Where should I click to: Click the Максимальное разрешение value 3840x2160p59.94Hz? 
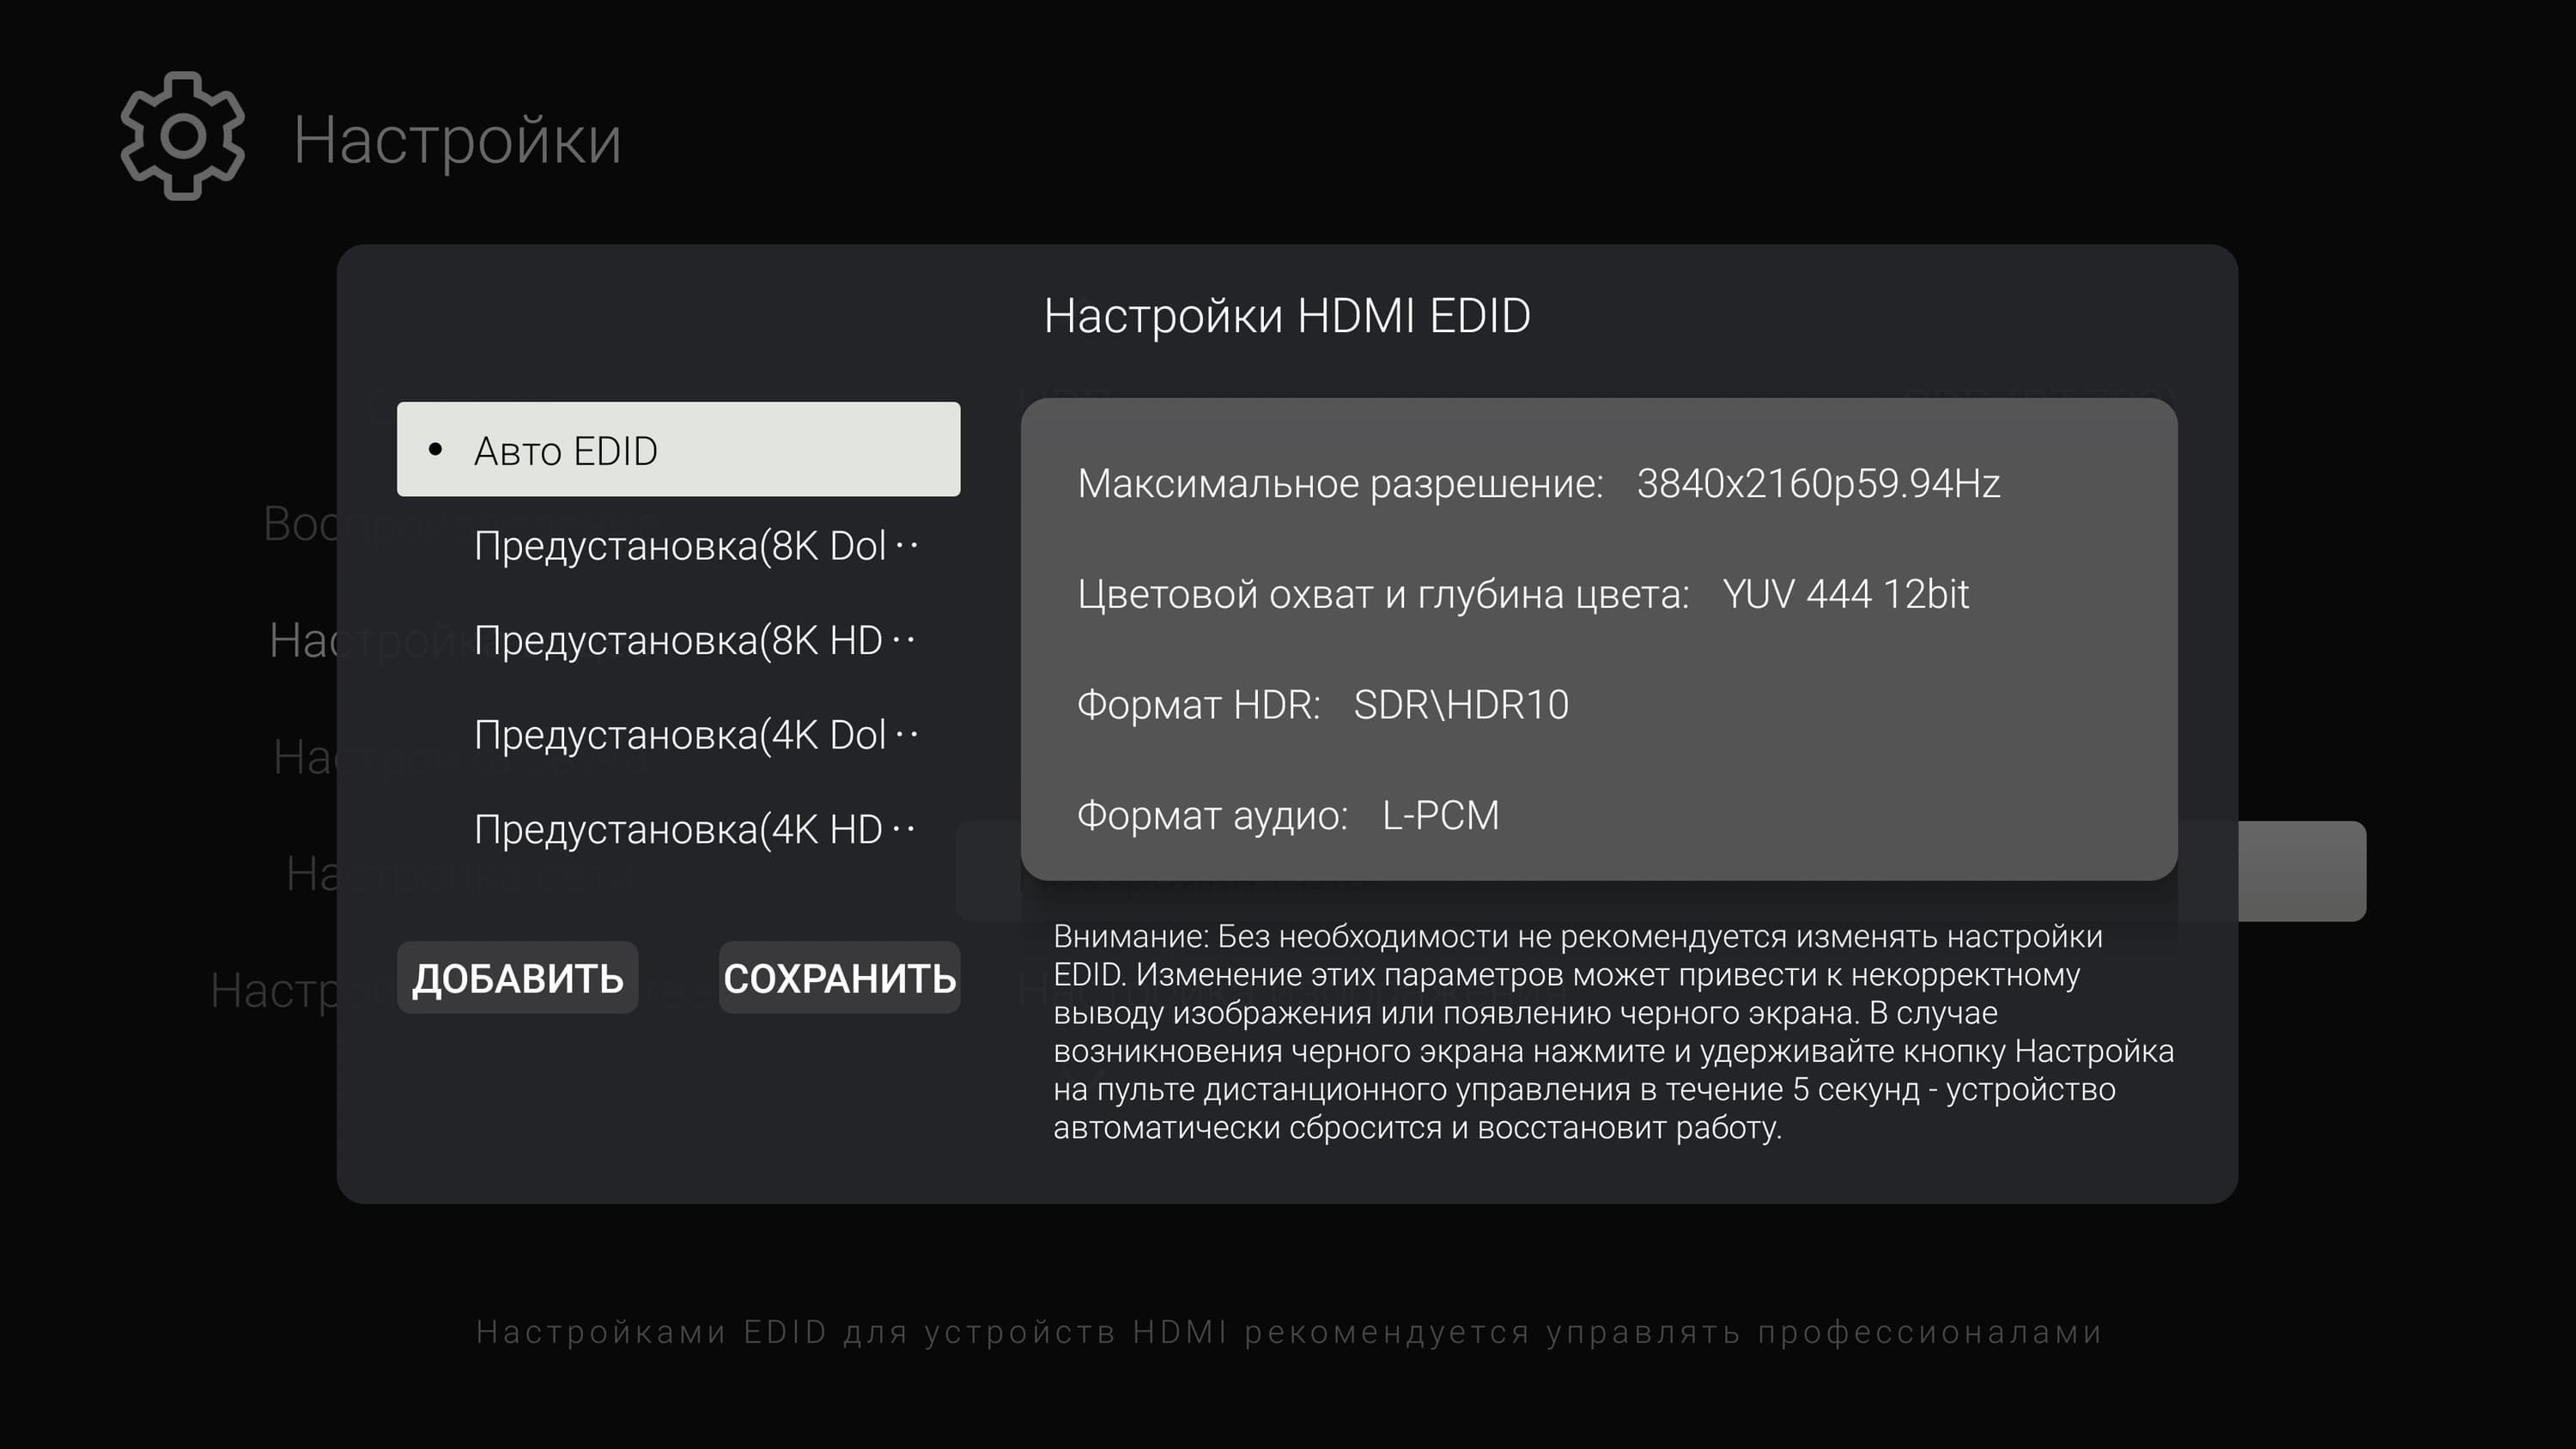(1817, 484)
